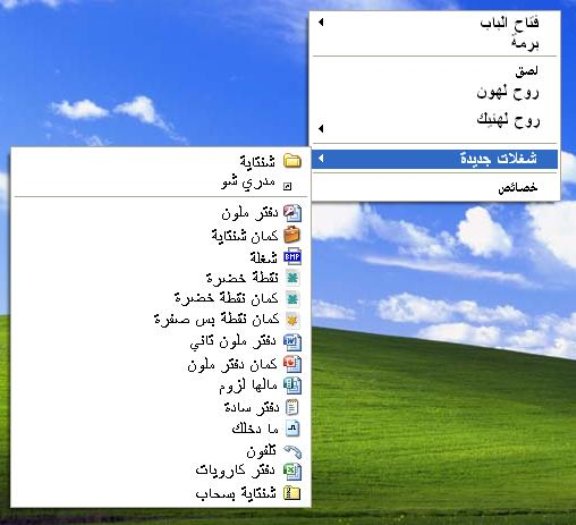
Task: Choose the لصق context menu entry
Action: (x=436, y=71)
